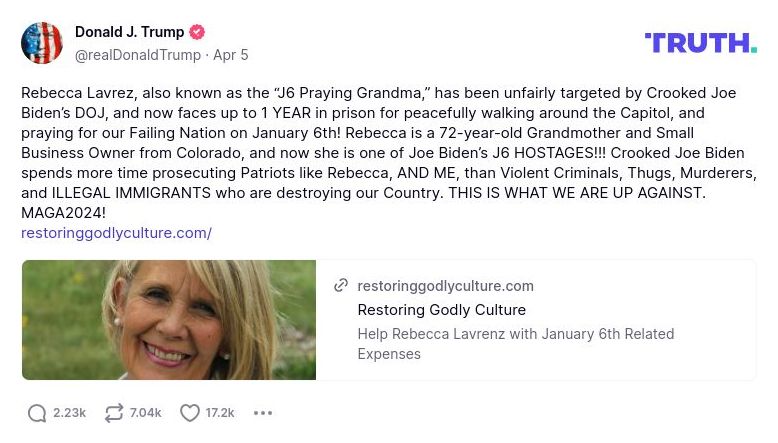
Task: Click the preview photo of the woman
Action: tap(169, 320)
